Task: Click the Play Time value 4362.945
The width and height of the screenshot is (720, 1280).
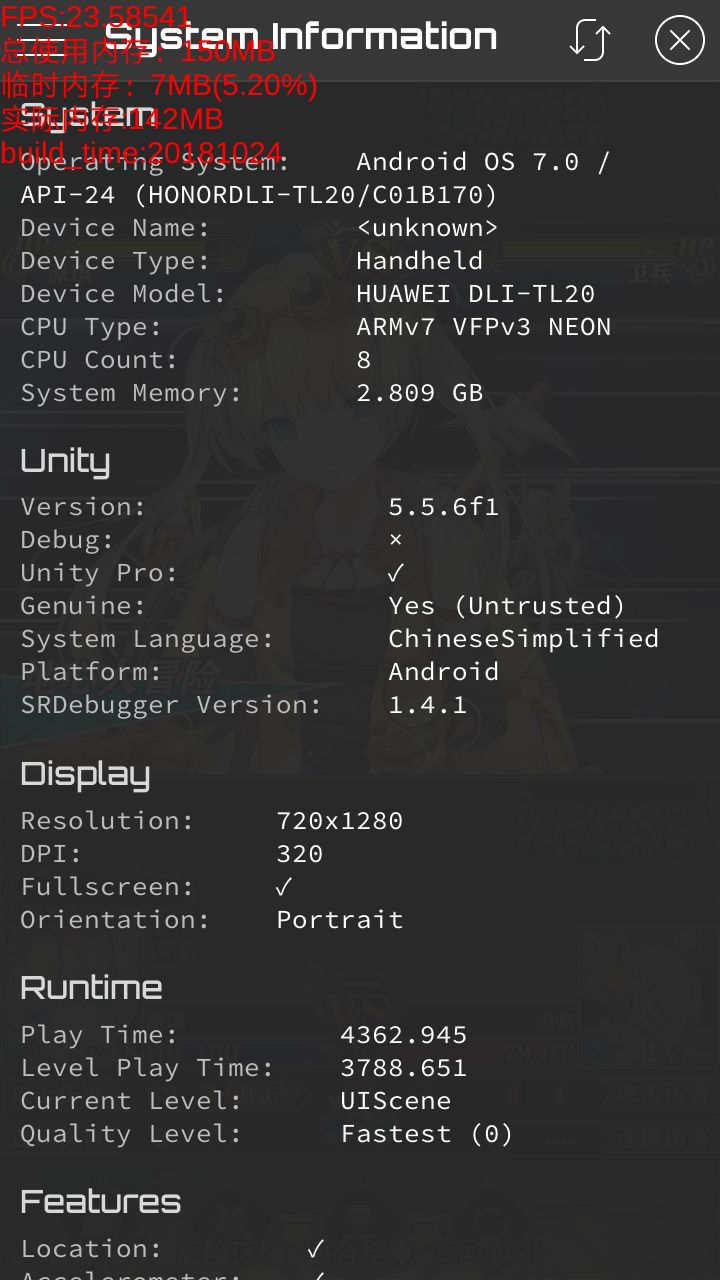Action: [x=404, y=1034]
